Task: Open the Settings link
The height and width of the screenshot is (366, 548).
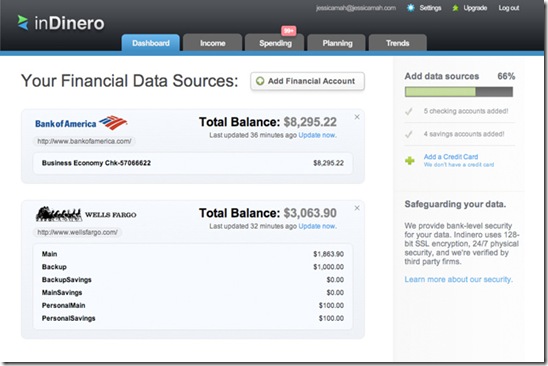Action: click(430, 8)
